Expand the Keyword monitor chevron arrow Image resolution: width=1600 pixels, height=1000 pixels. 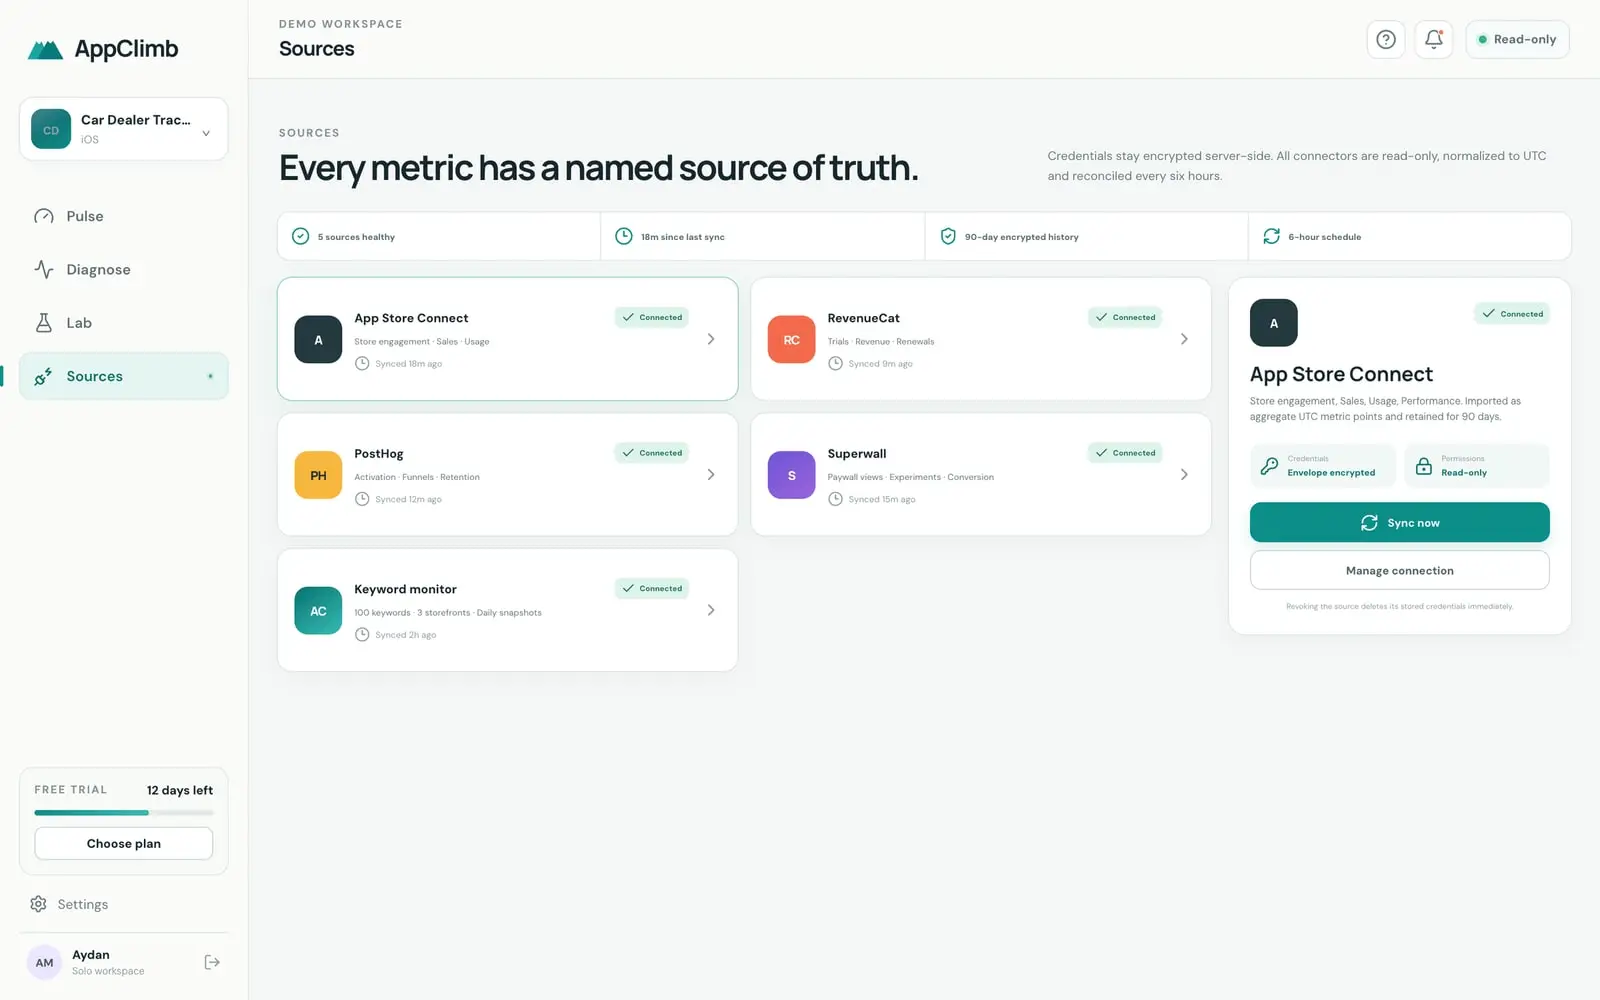[711, 610]
